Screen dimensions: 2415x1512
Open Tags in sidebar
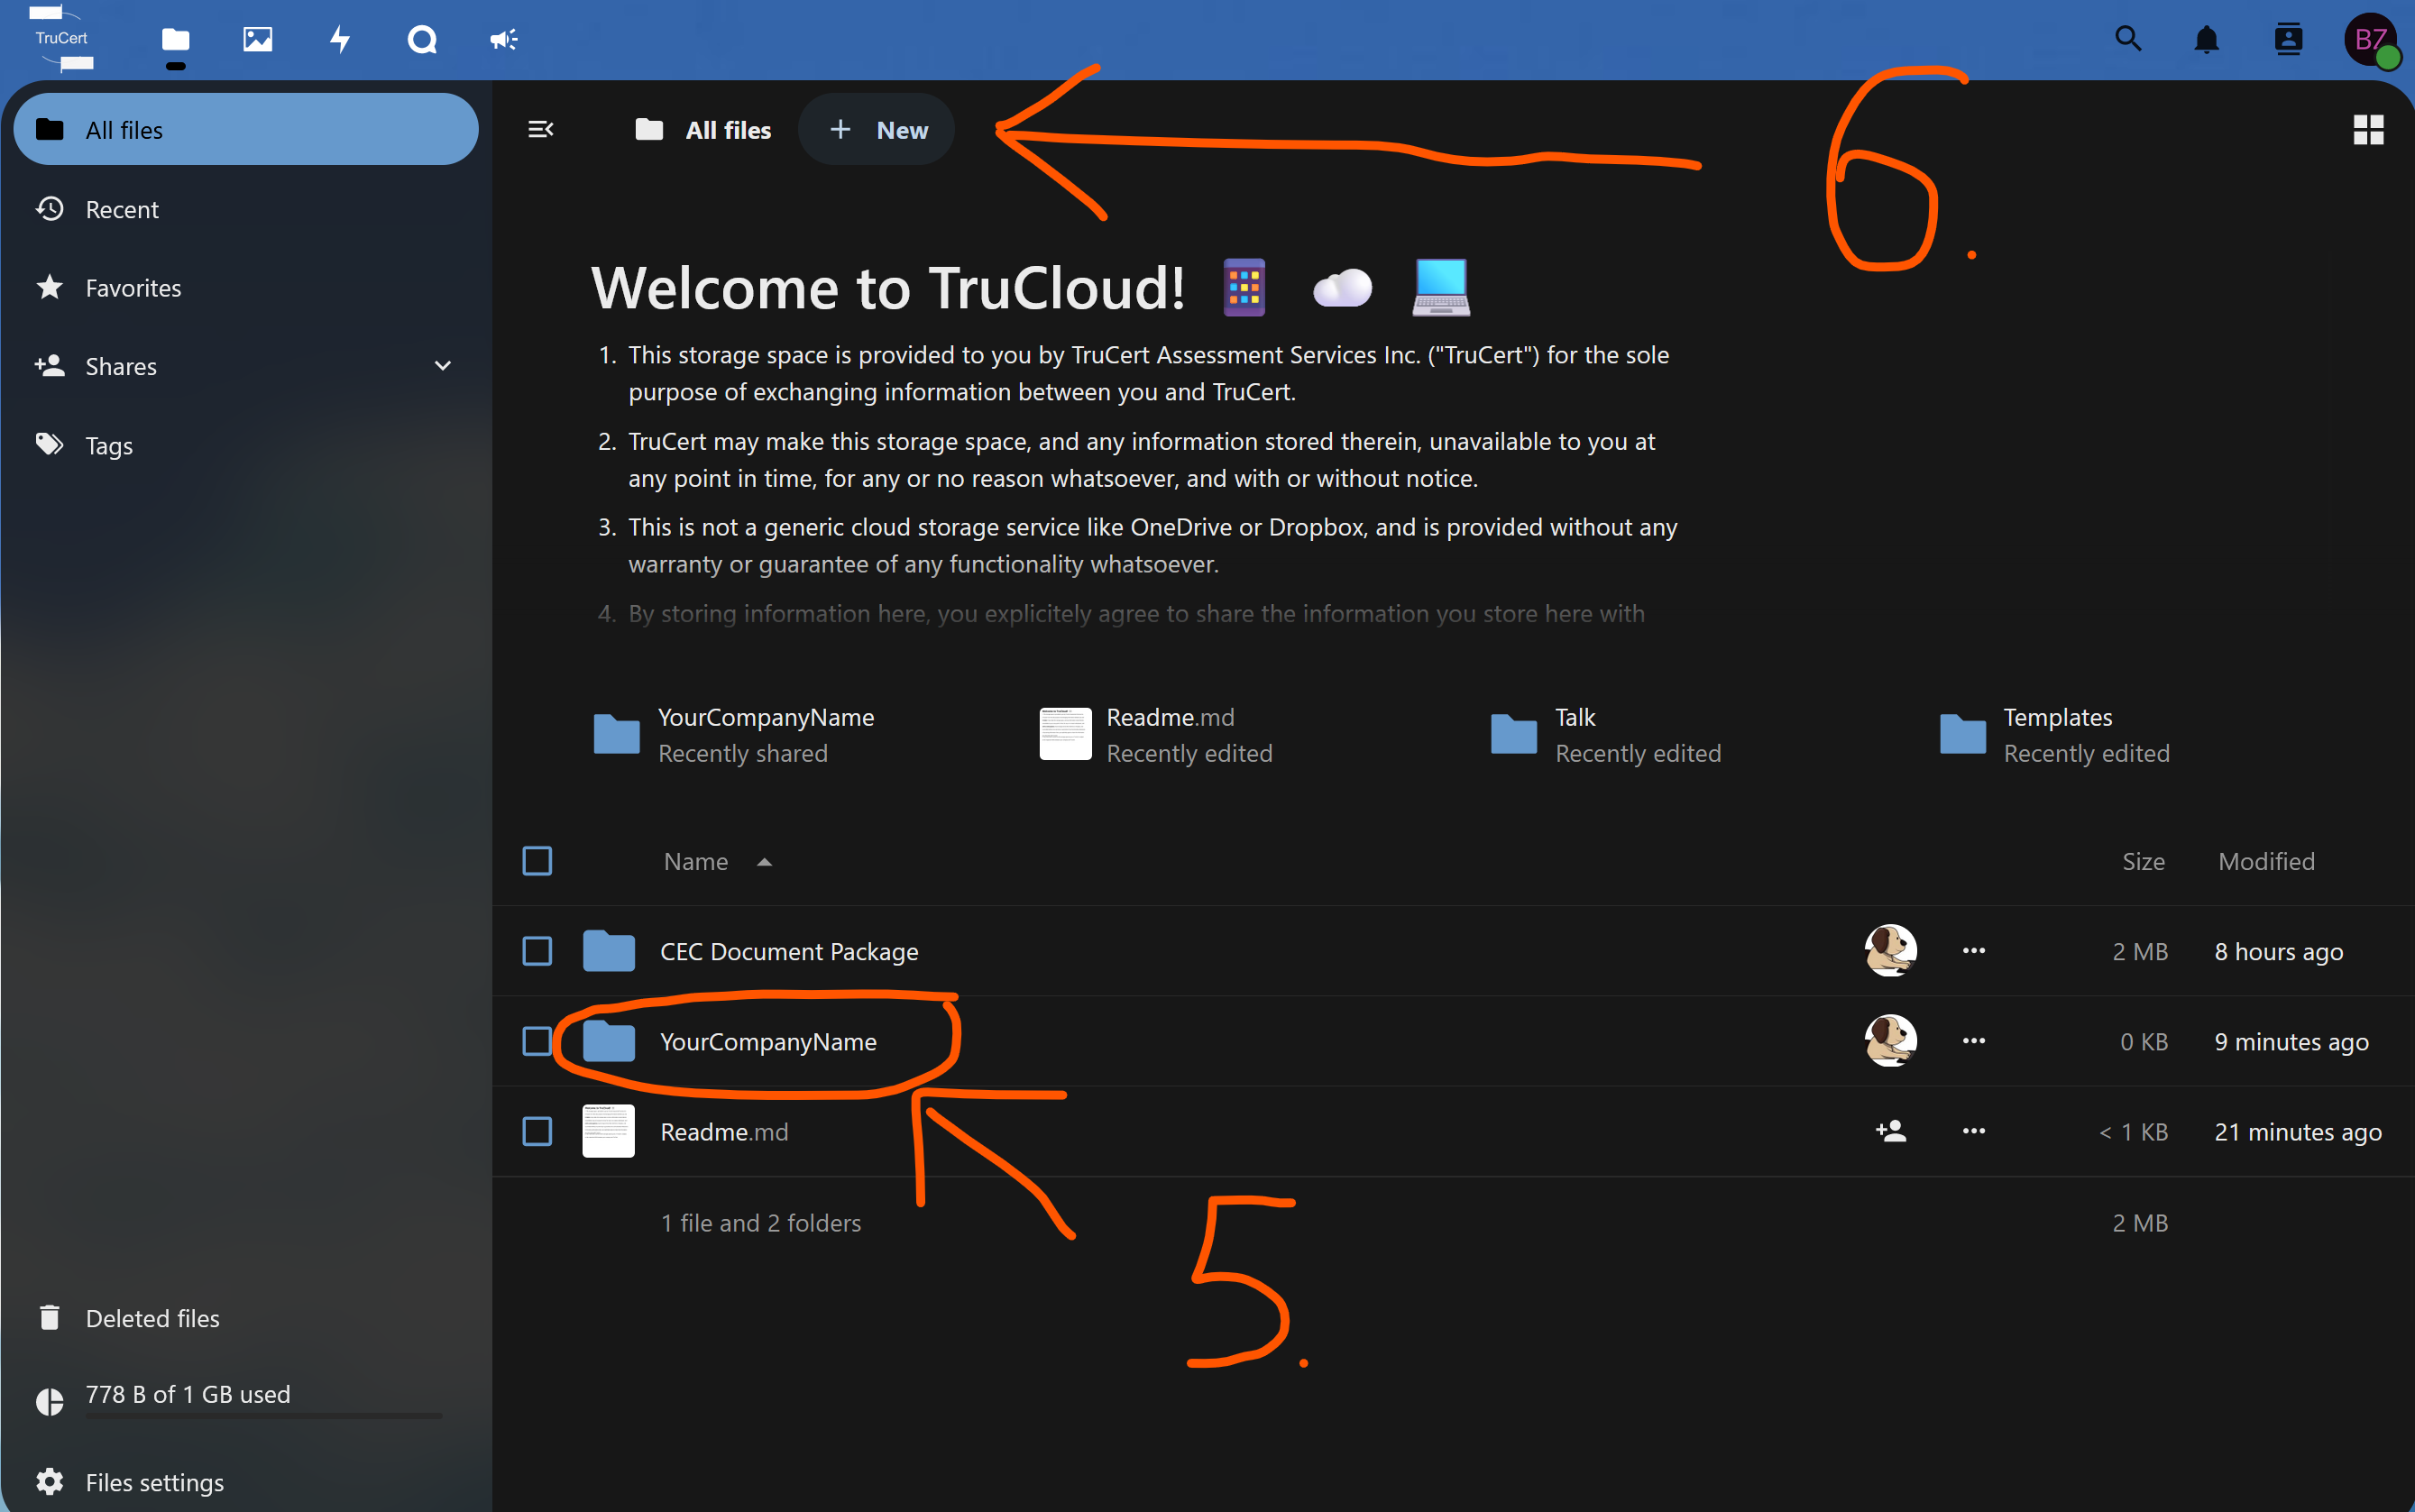pos(245,445)
